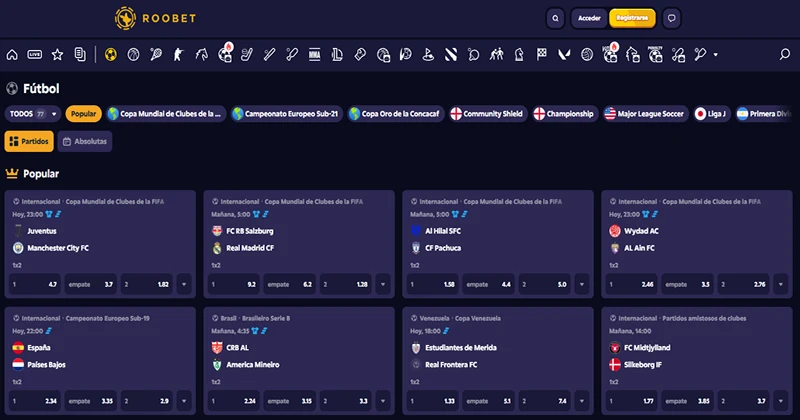Open Brasil Brasileiro Serie B league link

click(x=255, y=318)
